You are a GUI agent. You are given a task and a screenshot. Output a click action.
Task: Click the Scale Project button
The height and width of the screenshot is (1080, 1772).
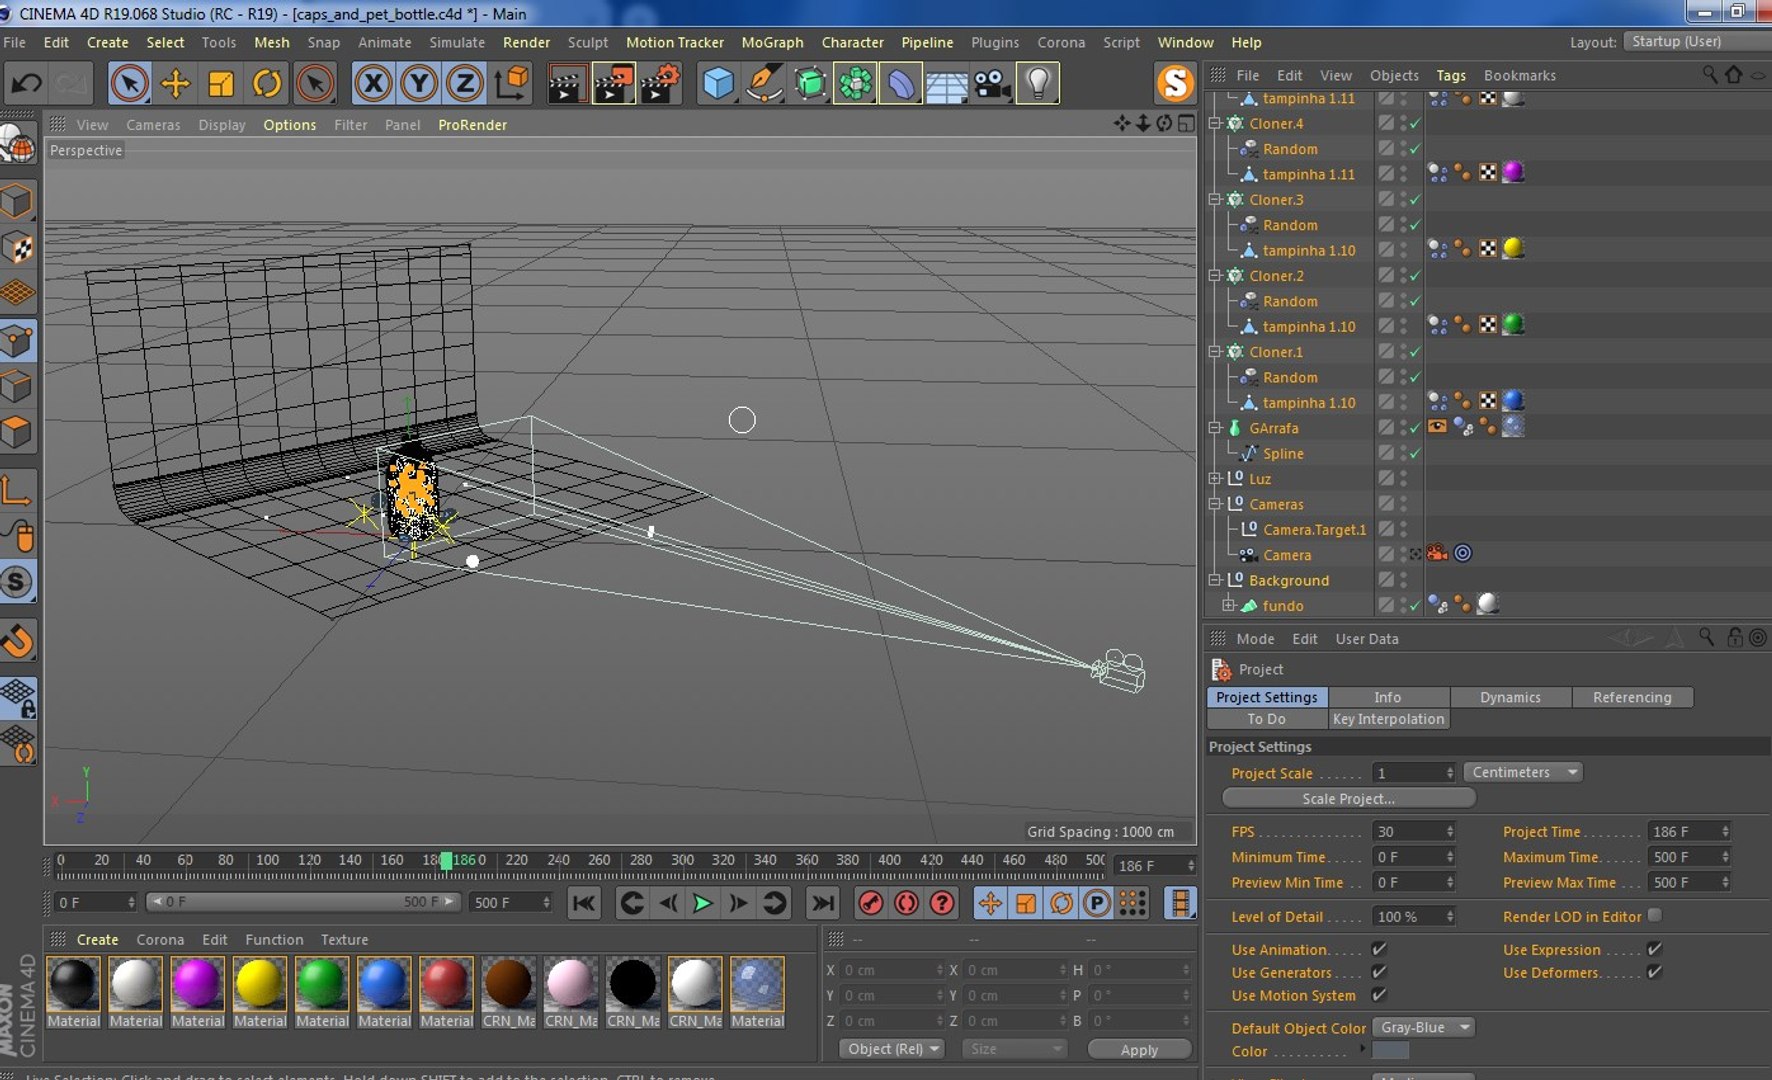[x=1348, y=799]
